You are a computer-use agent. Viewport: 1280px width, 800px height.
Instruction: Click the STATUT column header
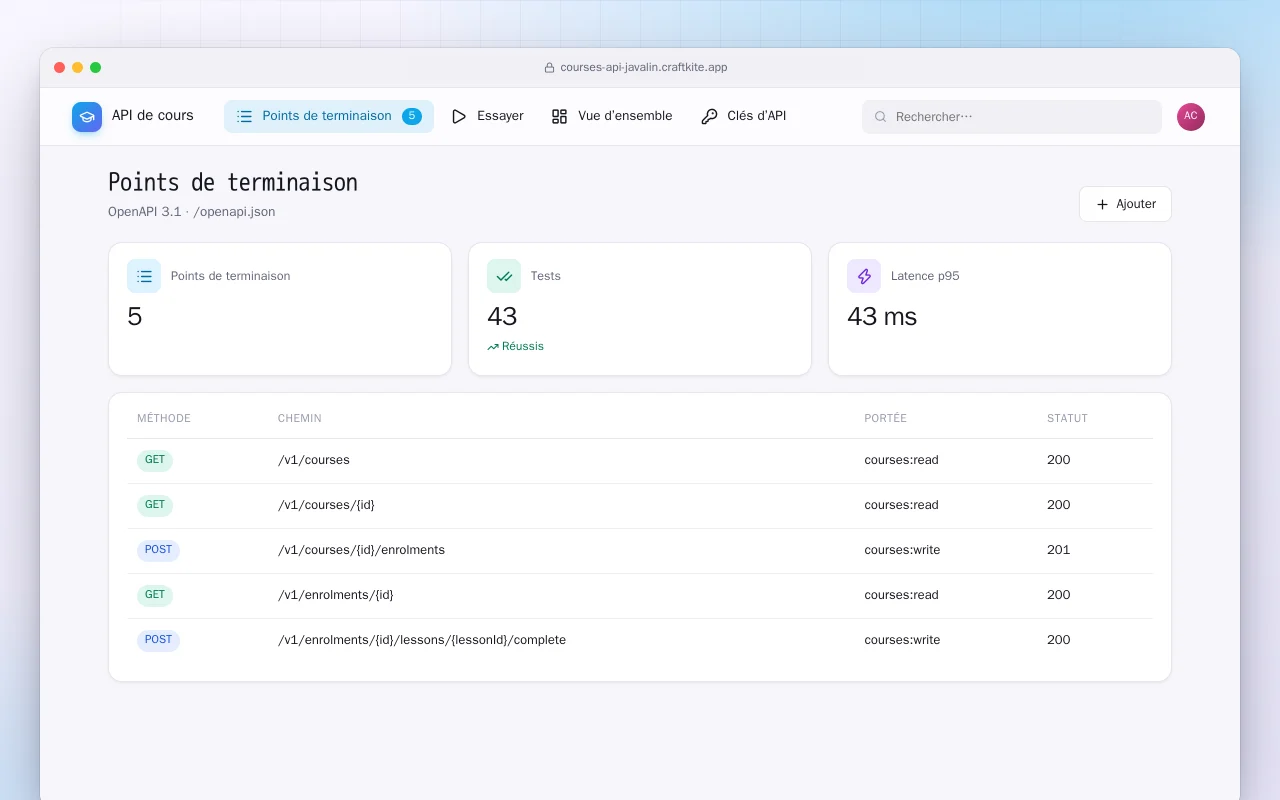point(1067,419)
